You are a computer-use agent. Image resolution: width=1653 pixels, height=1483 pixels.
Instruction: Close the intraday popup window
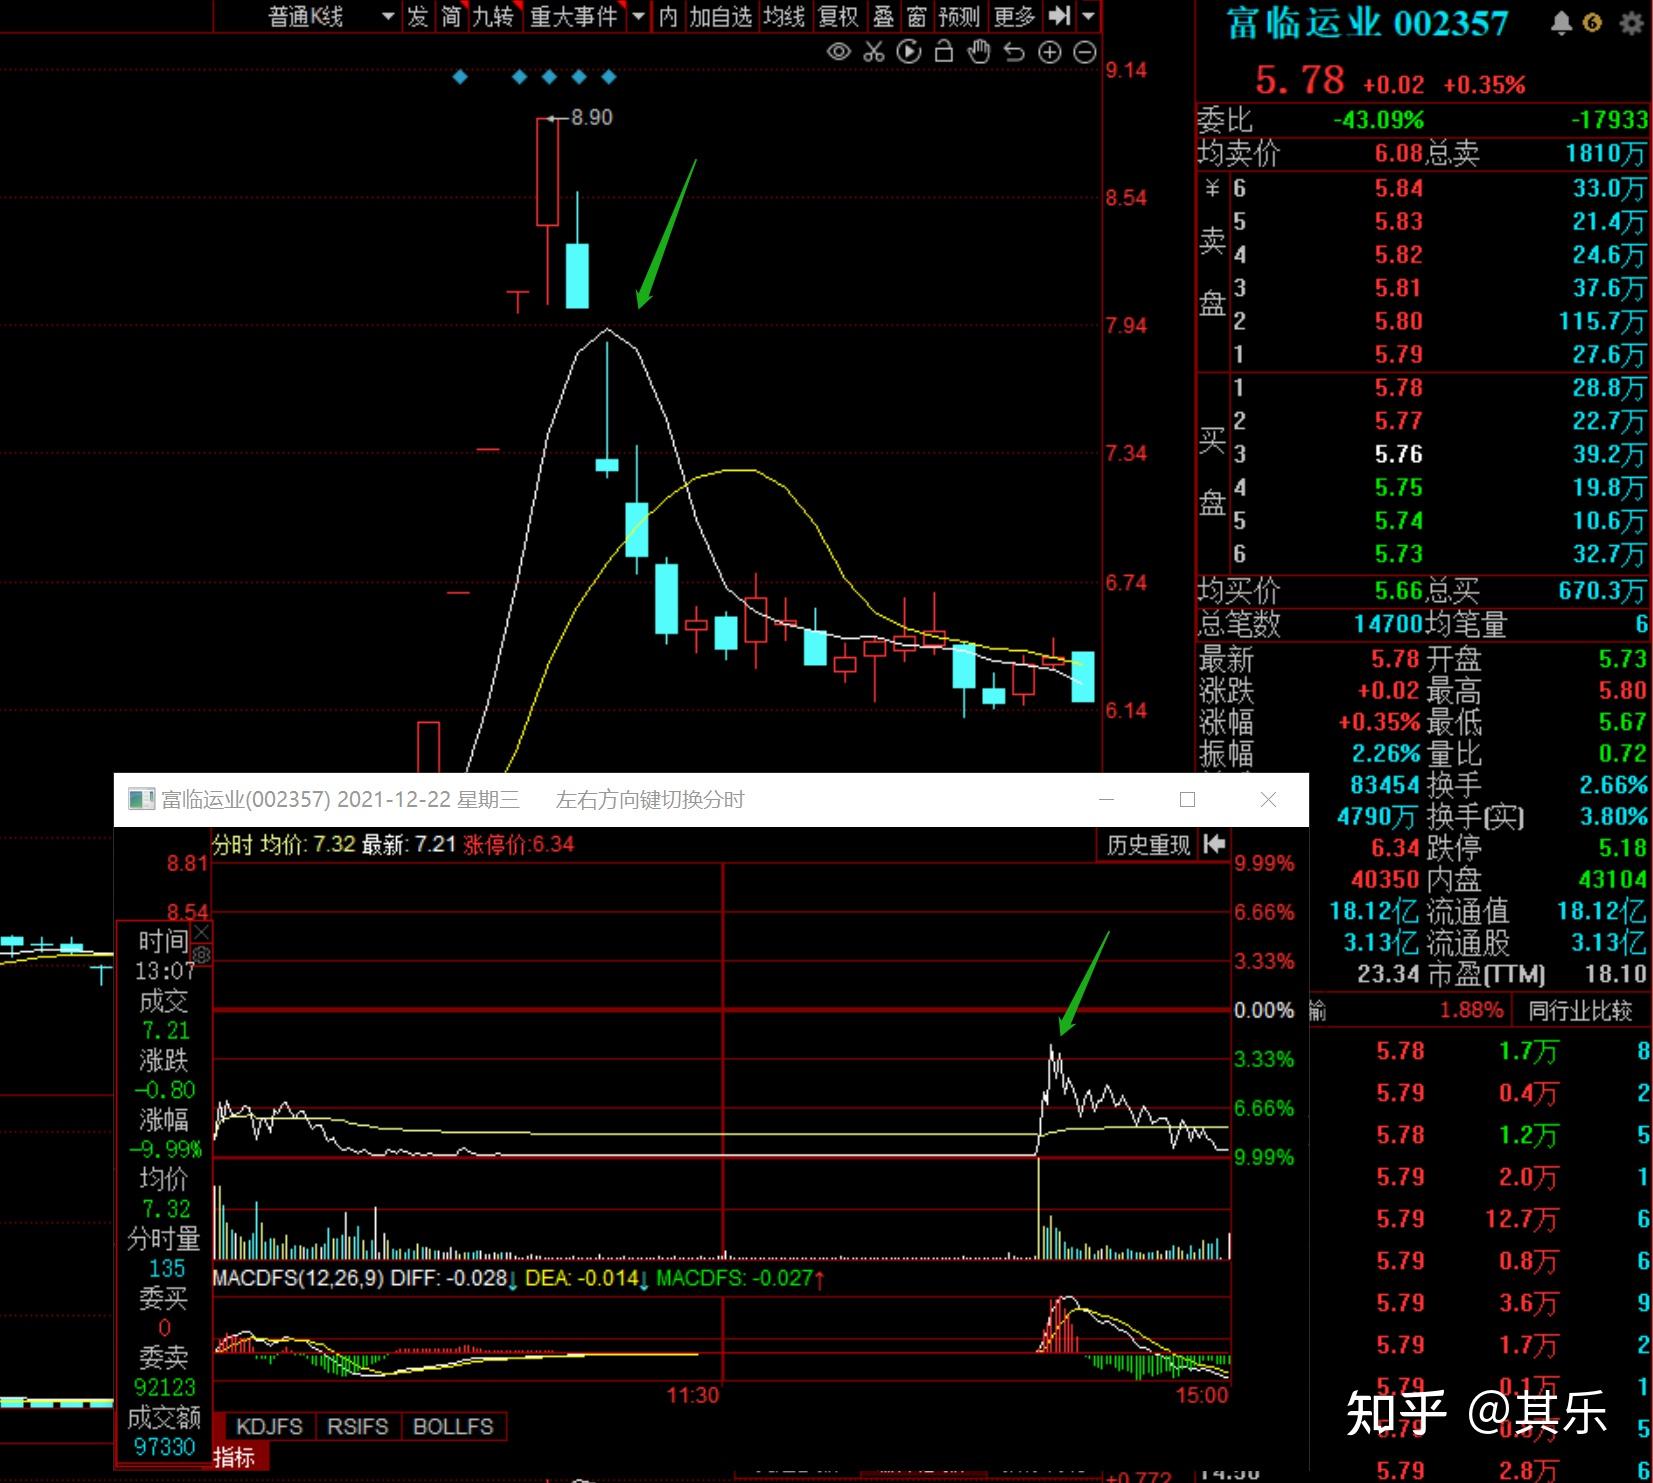pos(1268,799)
